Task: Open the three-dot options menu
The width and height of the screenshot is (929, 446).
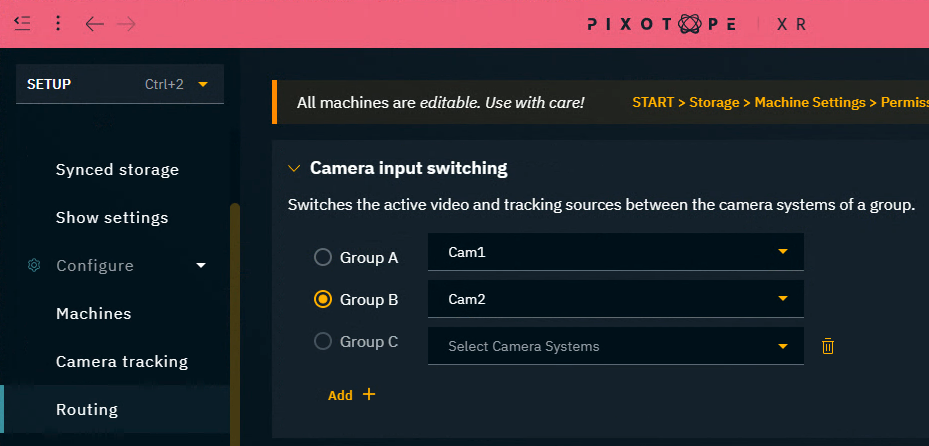Action: (58, 23)
